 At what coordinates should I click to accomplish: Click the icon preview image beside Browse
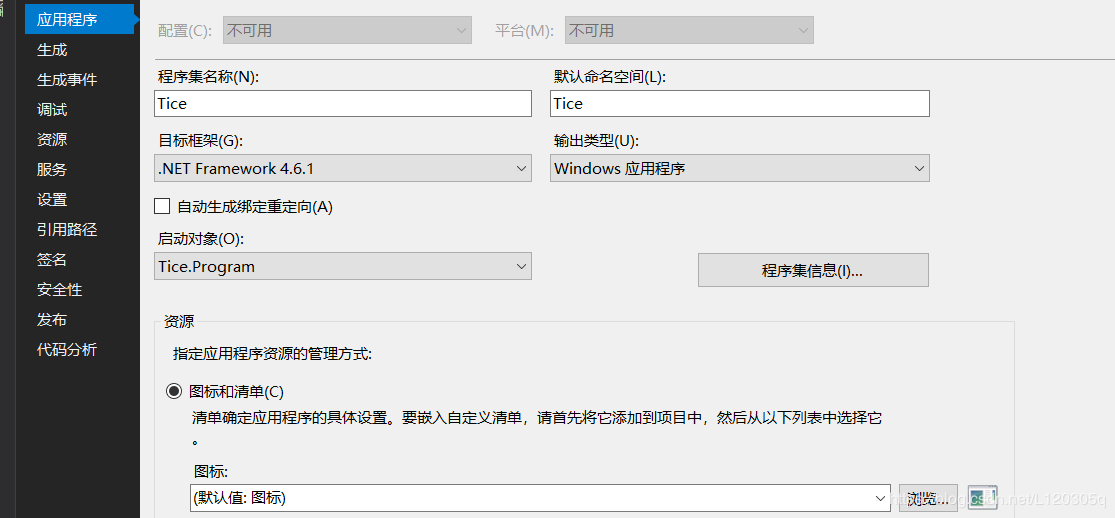pyautogui.click(x=983, y=497)
